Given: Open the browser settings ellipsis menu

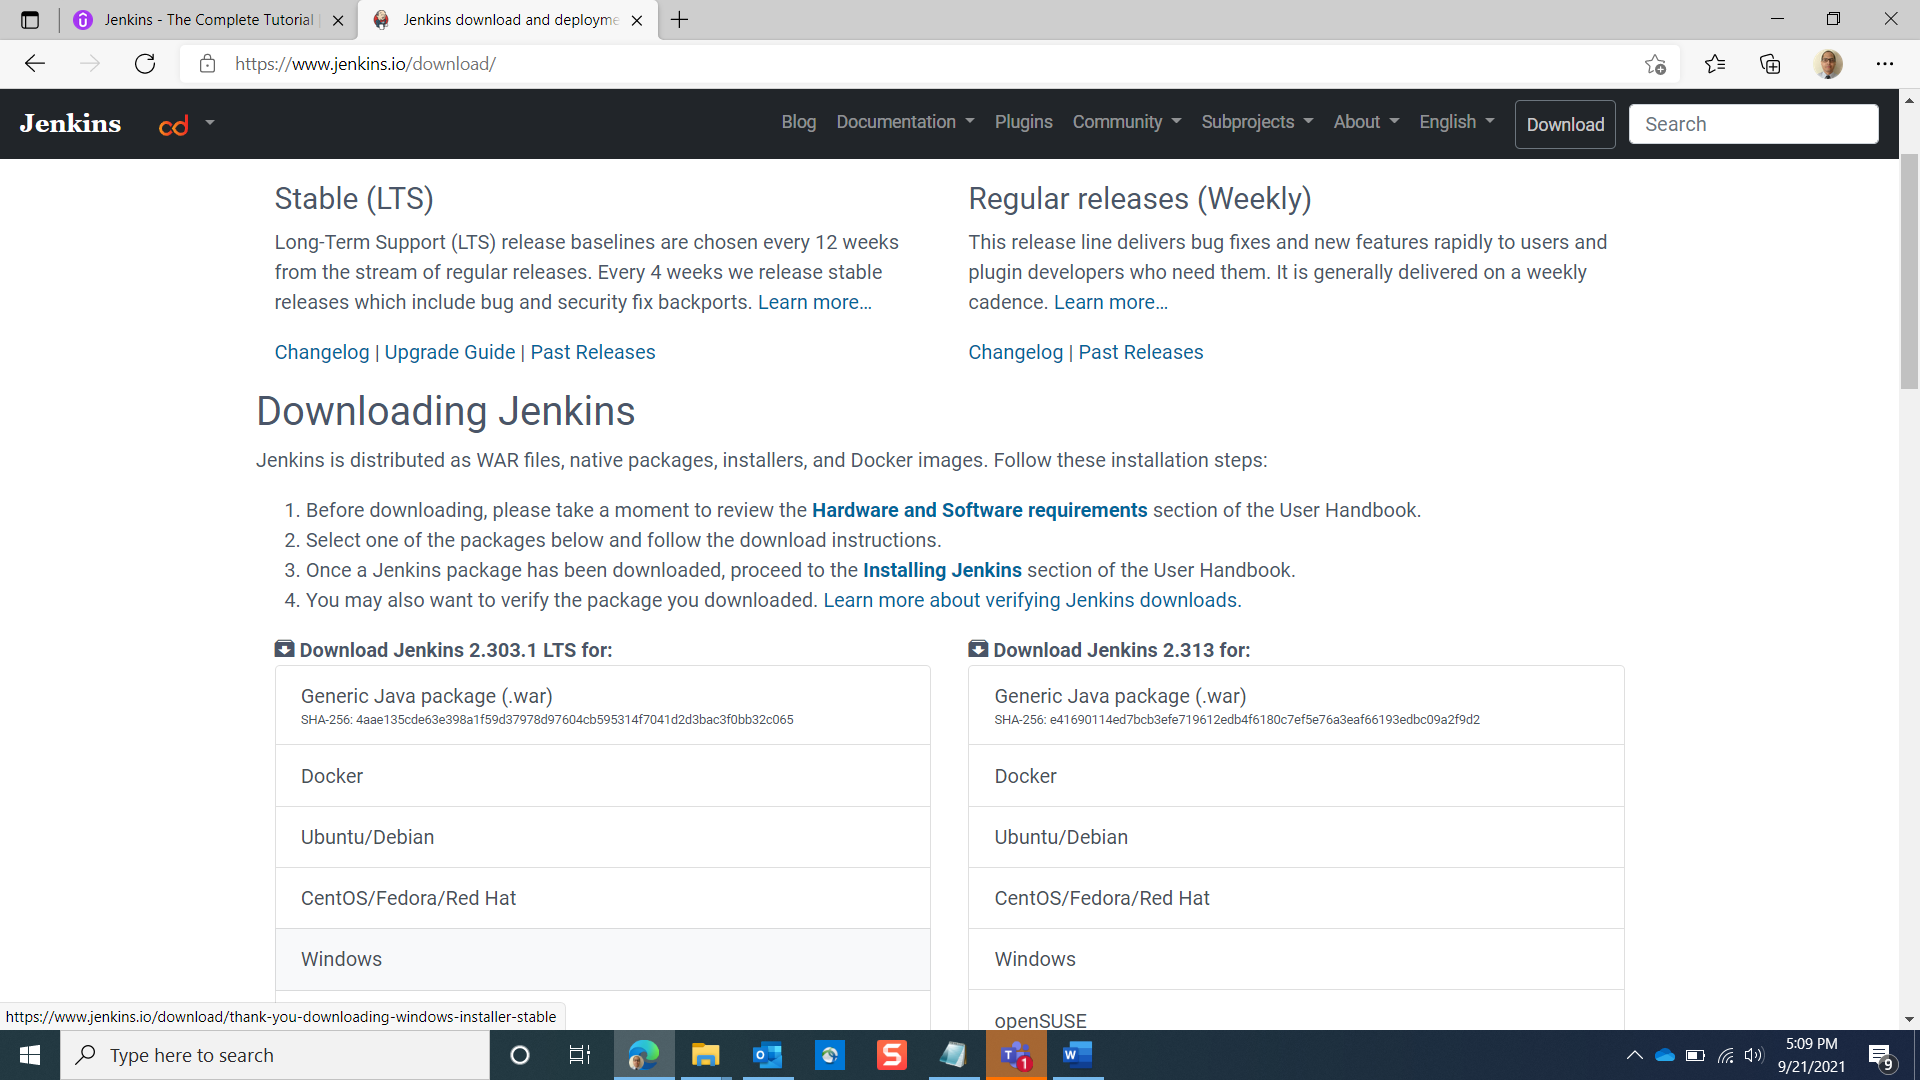Looking at the screenshot, I should (x=1885, y=64).
